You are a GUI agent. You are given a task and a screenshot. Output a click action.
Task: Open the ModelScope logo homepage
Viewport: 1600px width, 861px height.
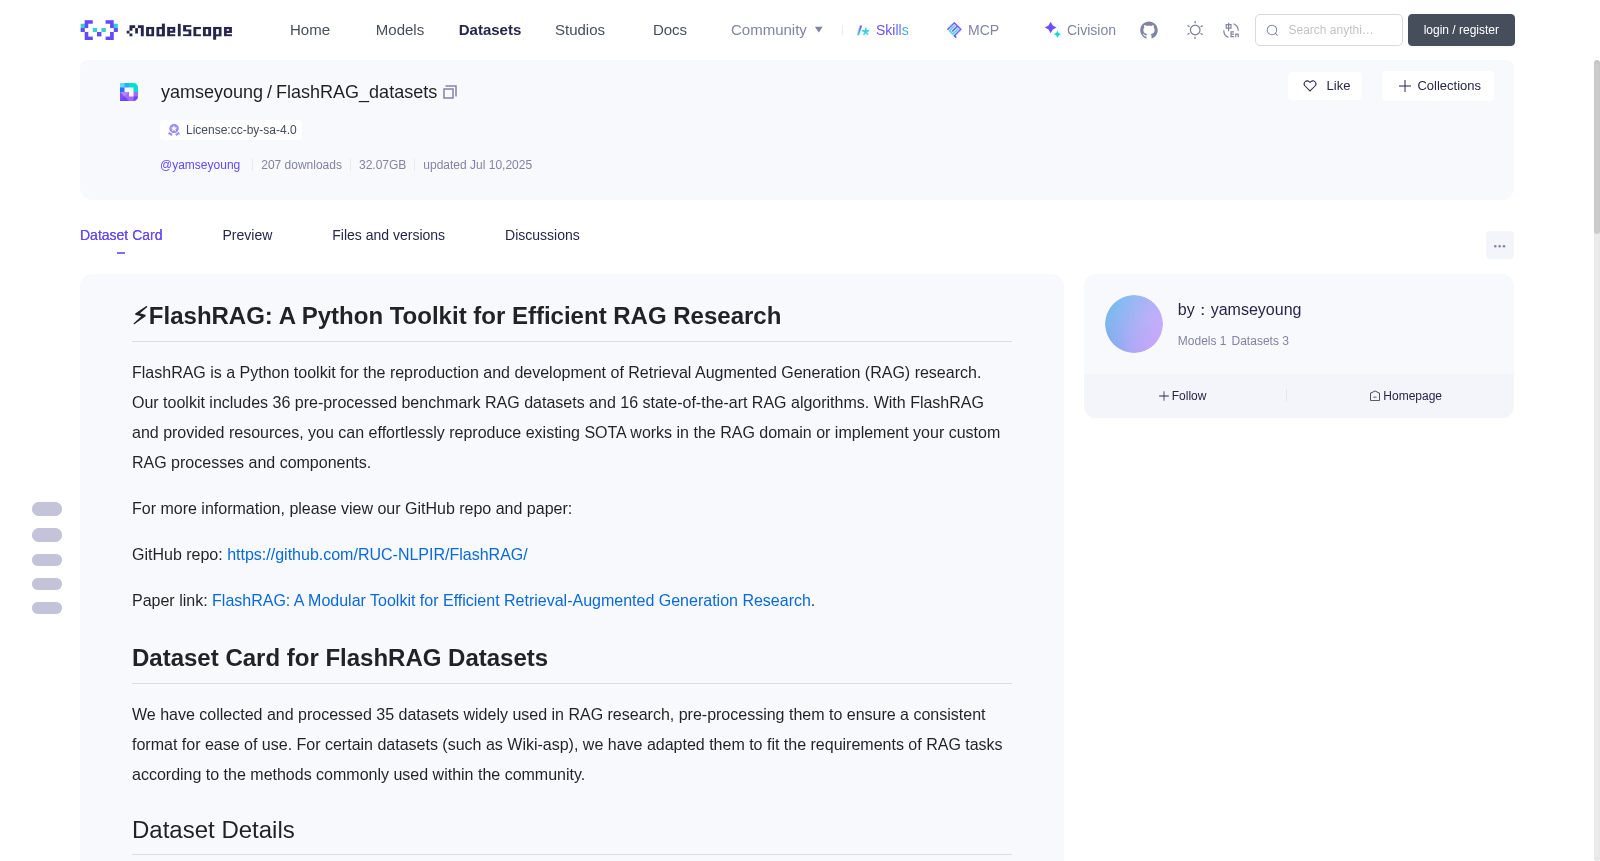[x=156, y=30]
